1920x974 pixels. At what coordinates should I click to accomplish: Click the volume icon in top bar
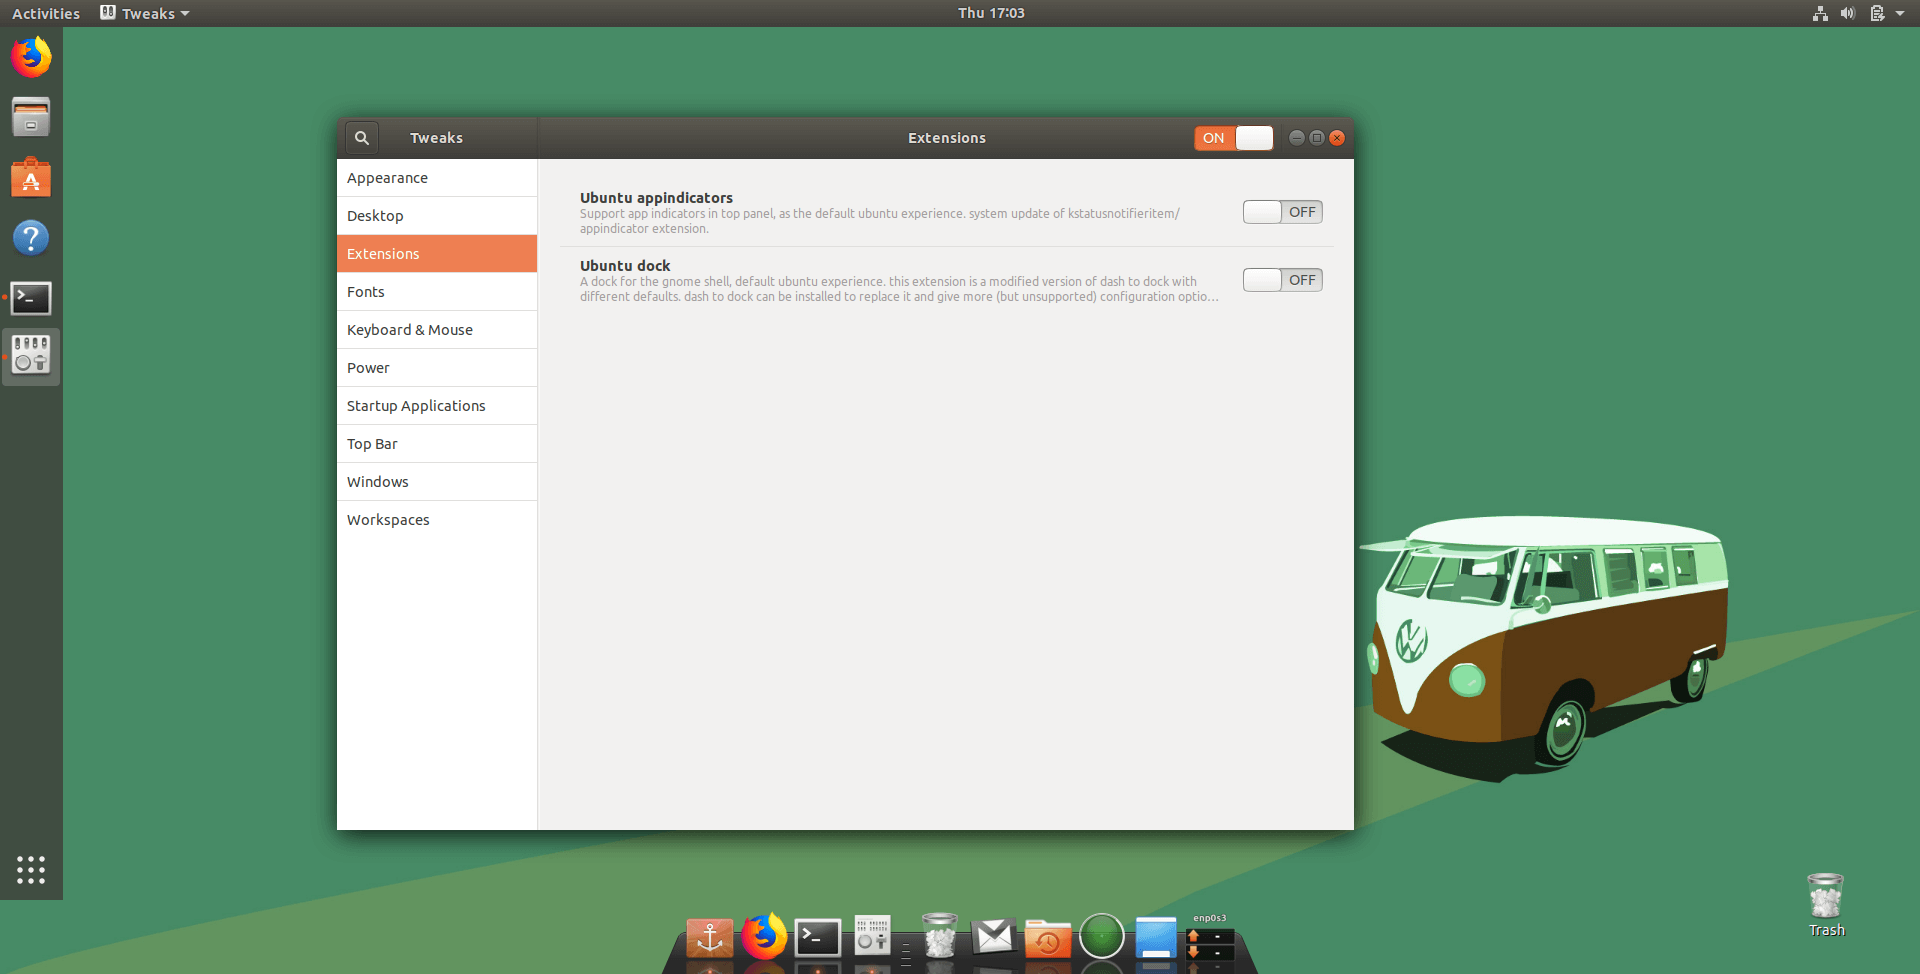coord(1848,13)
